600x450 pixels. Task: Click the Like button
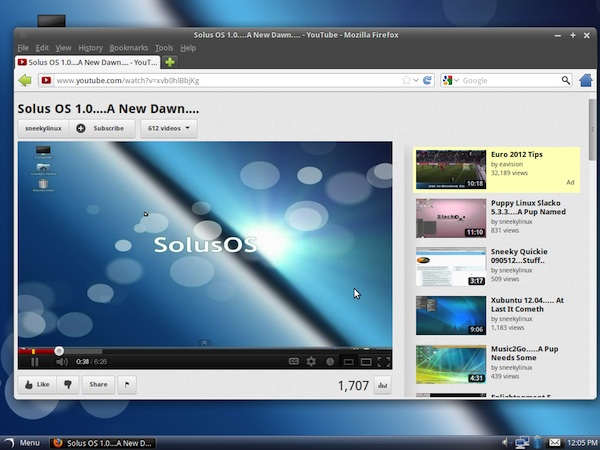[37, 385]
